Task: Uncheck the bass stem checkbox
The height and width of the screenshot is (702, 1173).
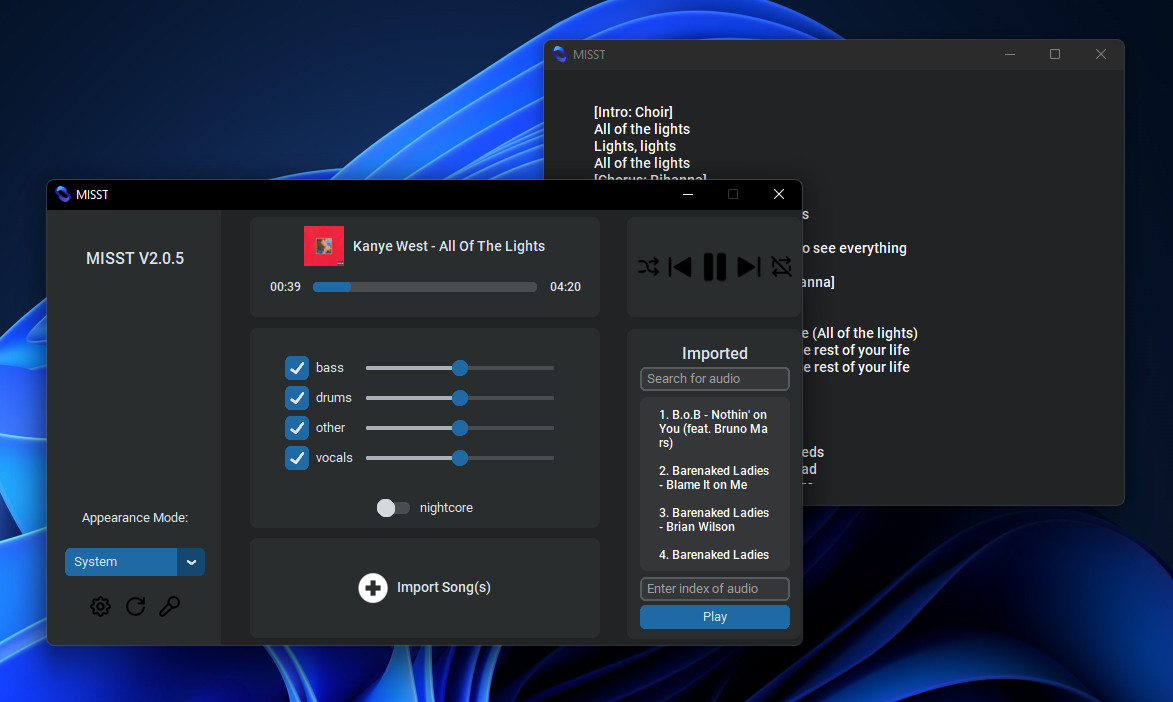Action: tap(297, 367)
